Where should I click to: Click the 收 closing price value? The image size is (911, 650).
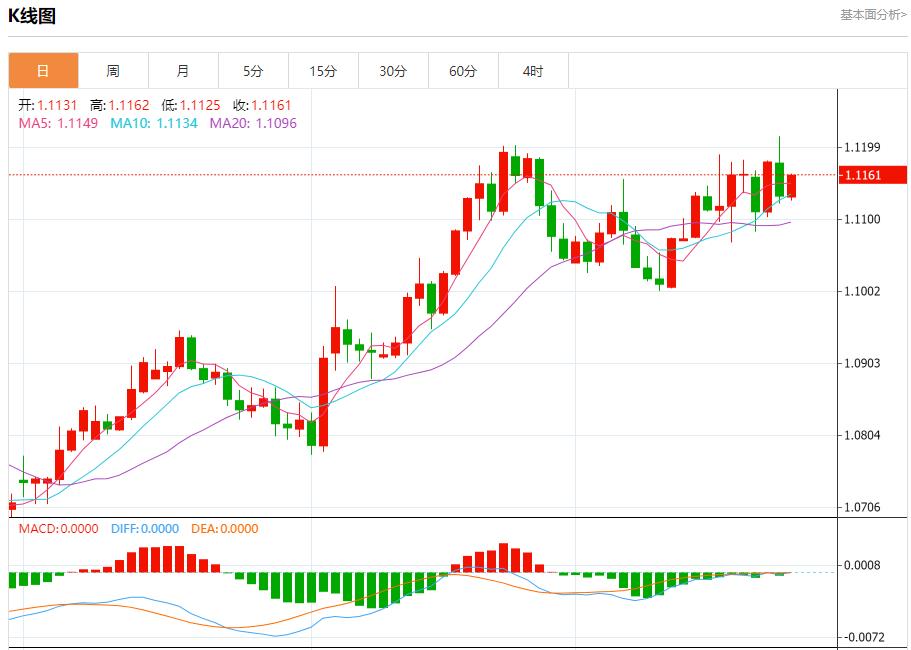pos(262,105)
